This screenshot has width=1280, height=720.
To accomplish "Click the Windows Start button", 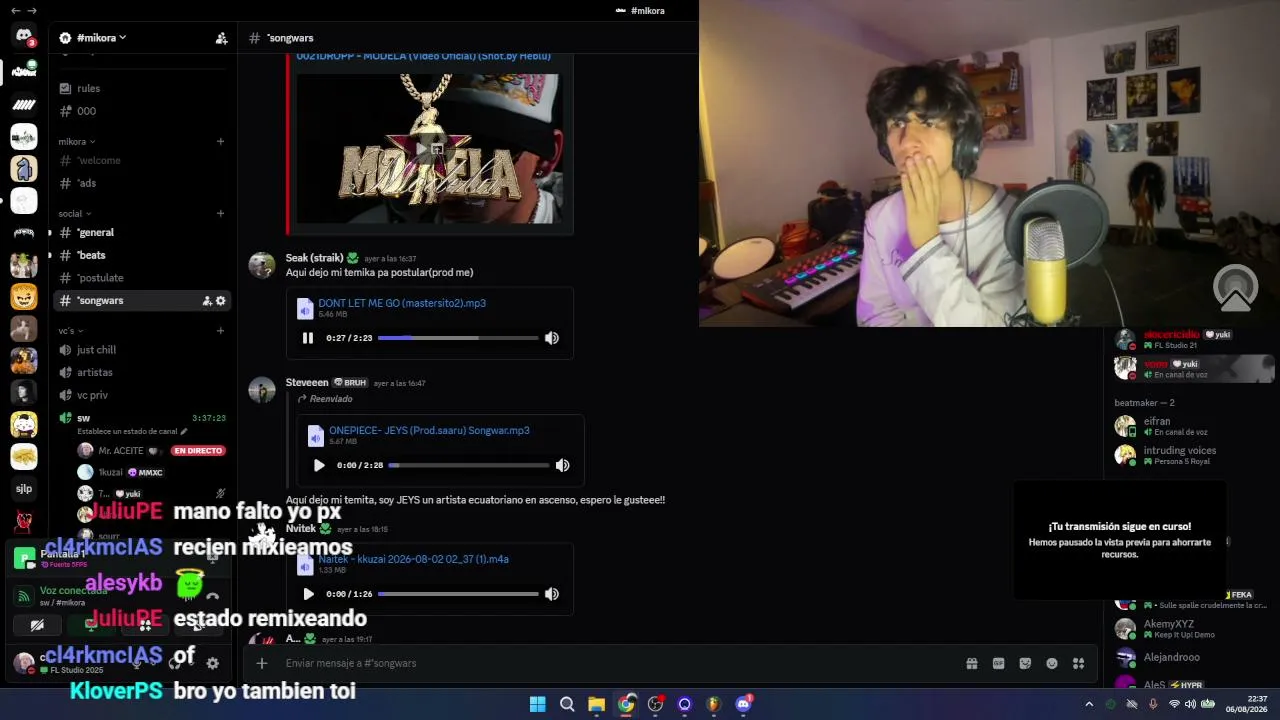I will click(537, 704).
